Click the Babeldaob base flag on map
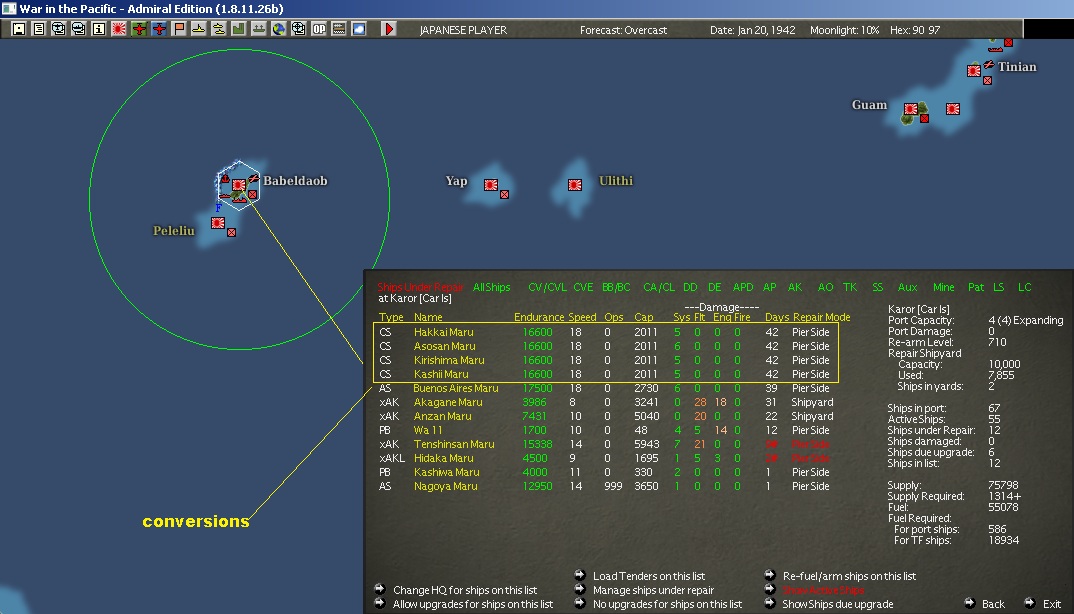Image resolution: width=1074 pixels, height=614 pixels. pyautogui.click(x=238, y=185)
